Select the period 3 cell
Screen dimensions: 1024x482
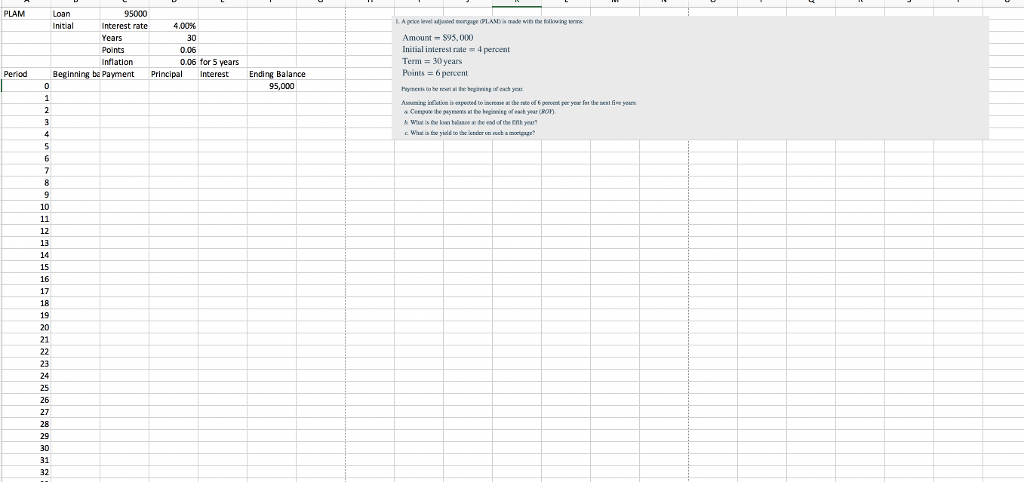tap(26, 122)
